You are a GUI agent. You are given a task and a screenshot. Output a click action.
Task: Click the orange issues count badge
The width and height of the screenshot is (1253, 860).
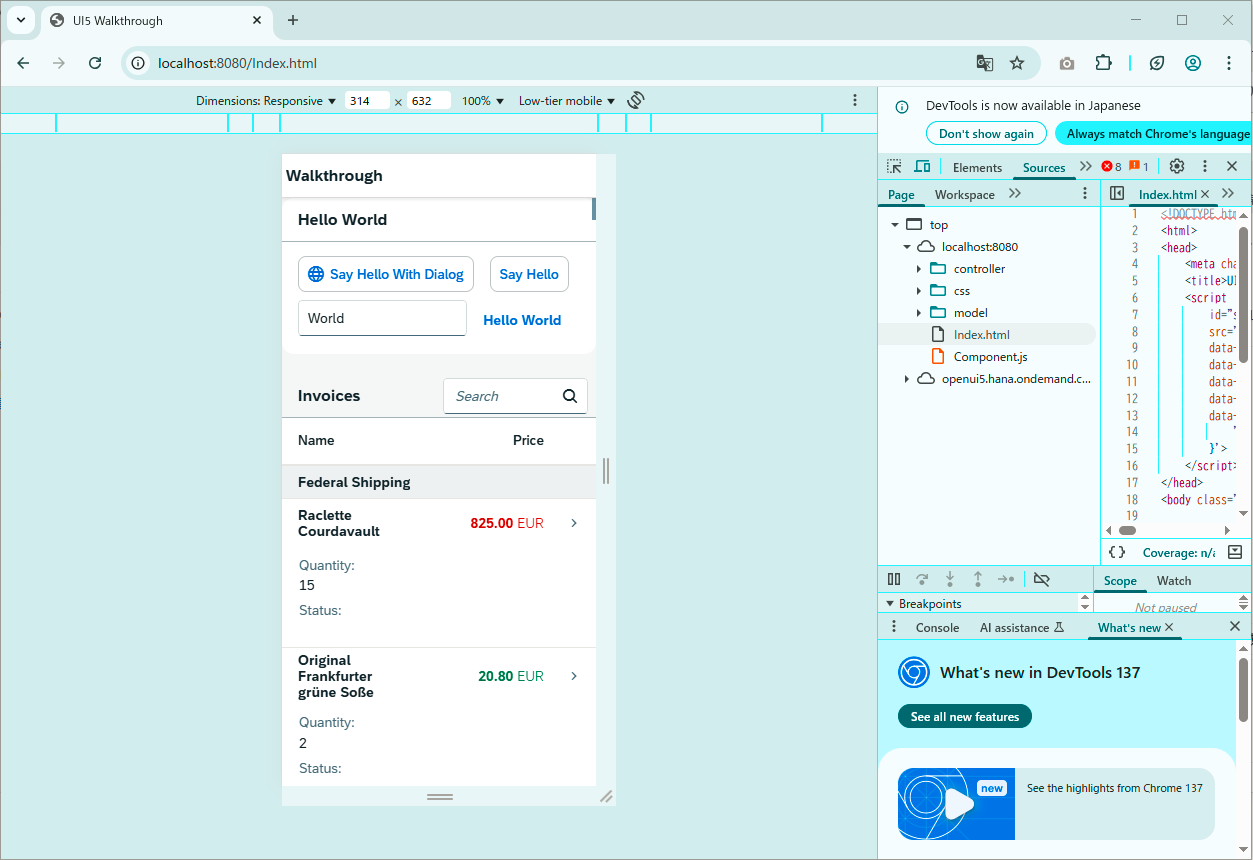(x=1139, y=167)
